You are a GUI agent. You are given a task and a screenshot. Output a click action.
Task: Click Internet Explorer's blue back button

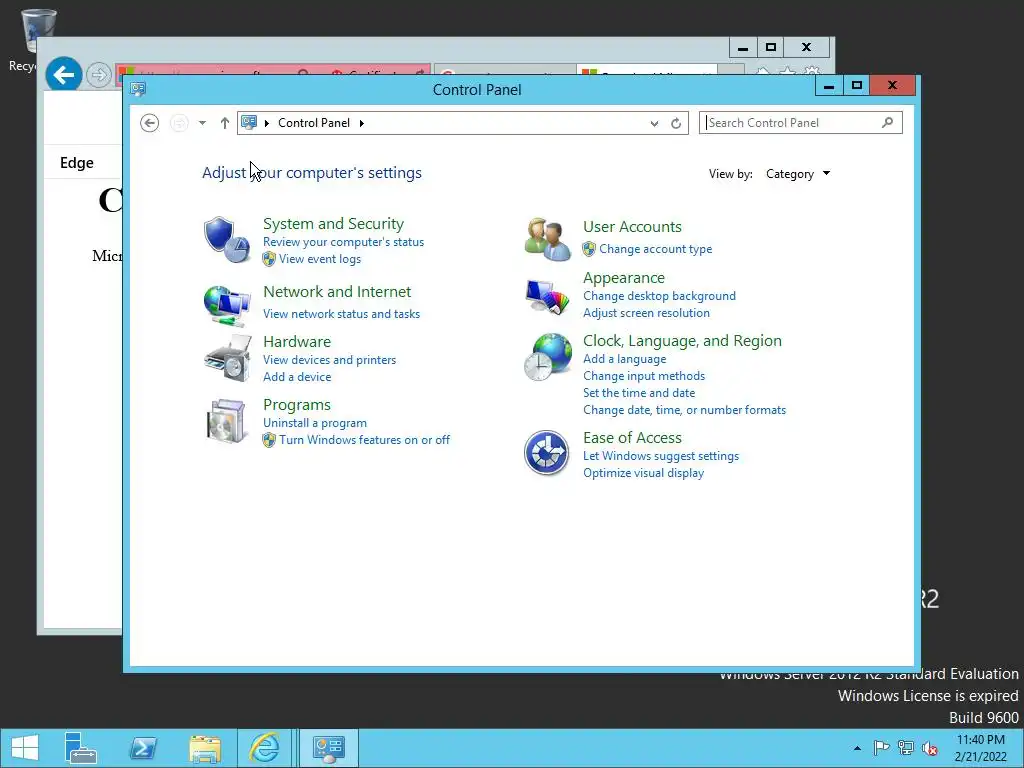63,75
